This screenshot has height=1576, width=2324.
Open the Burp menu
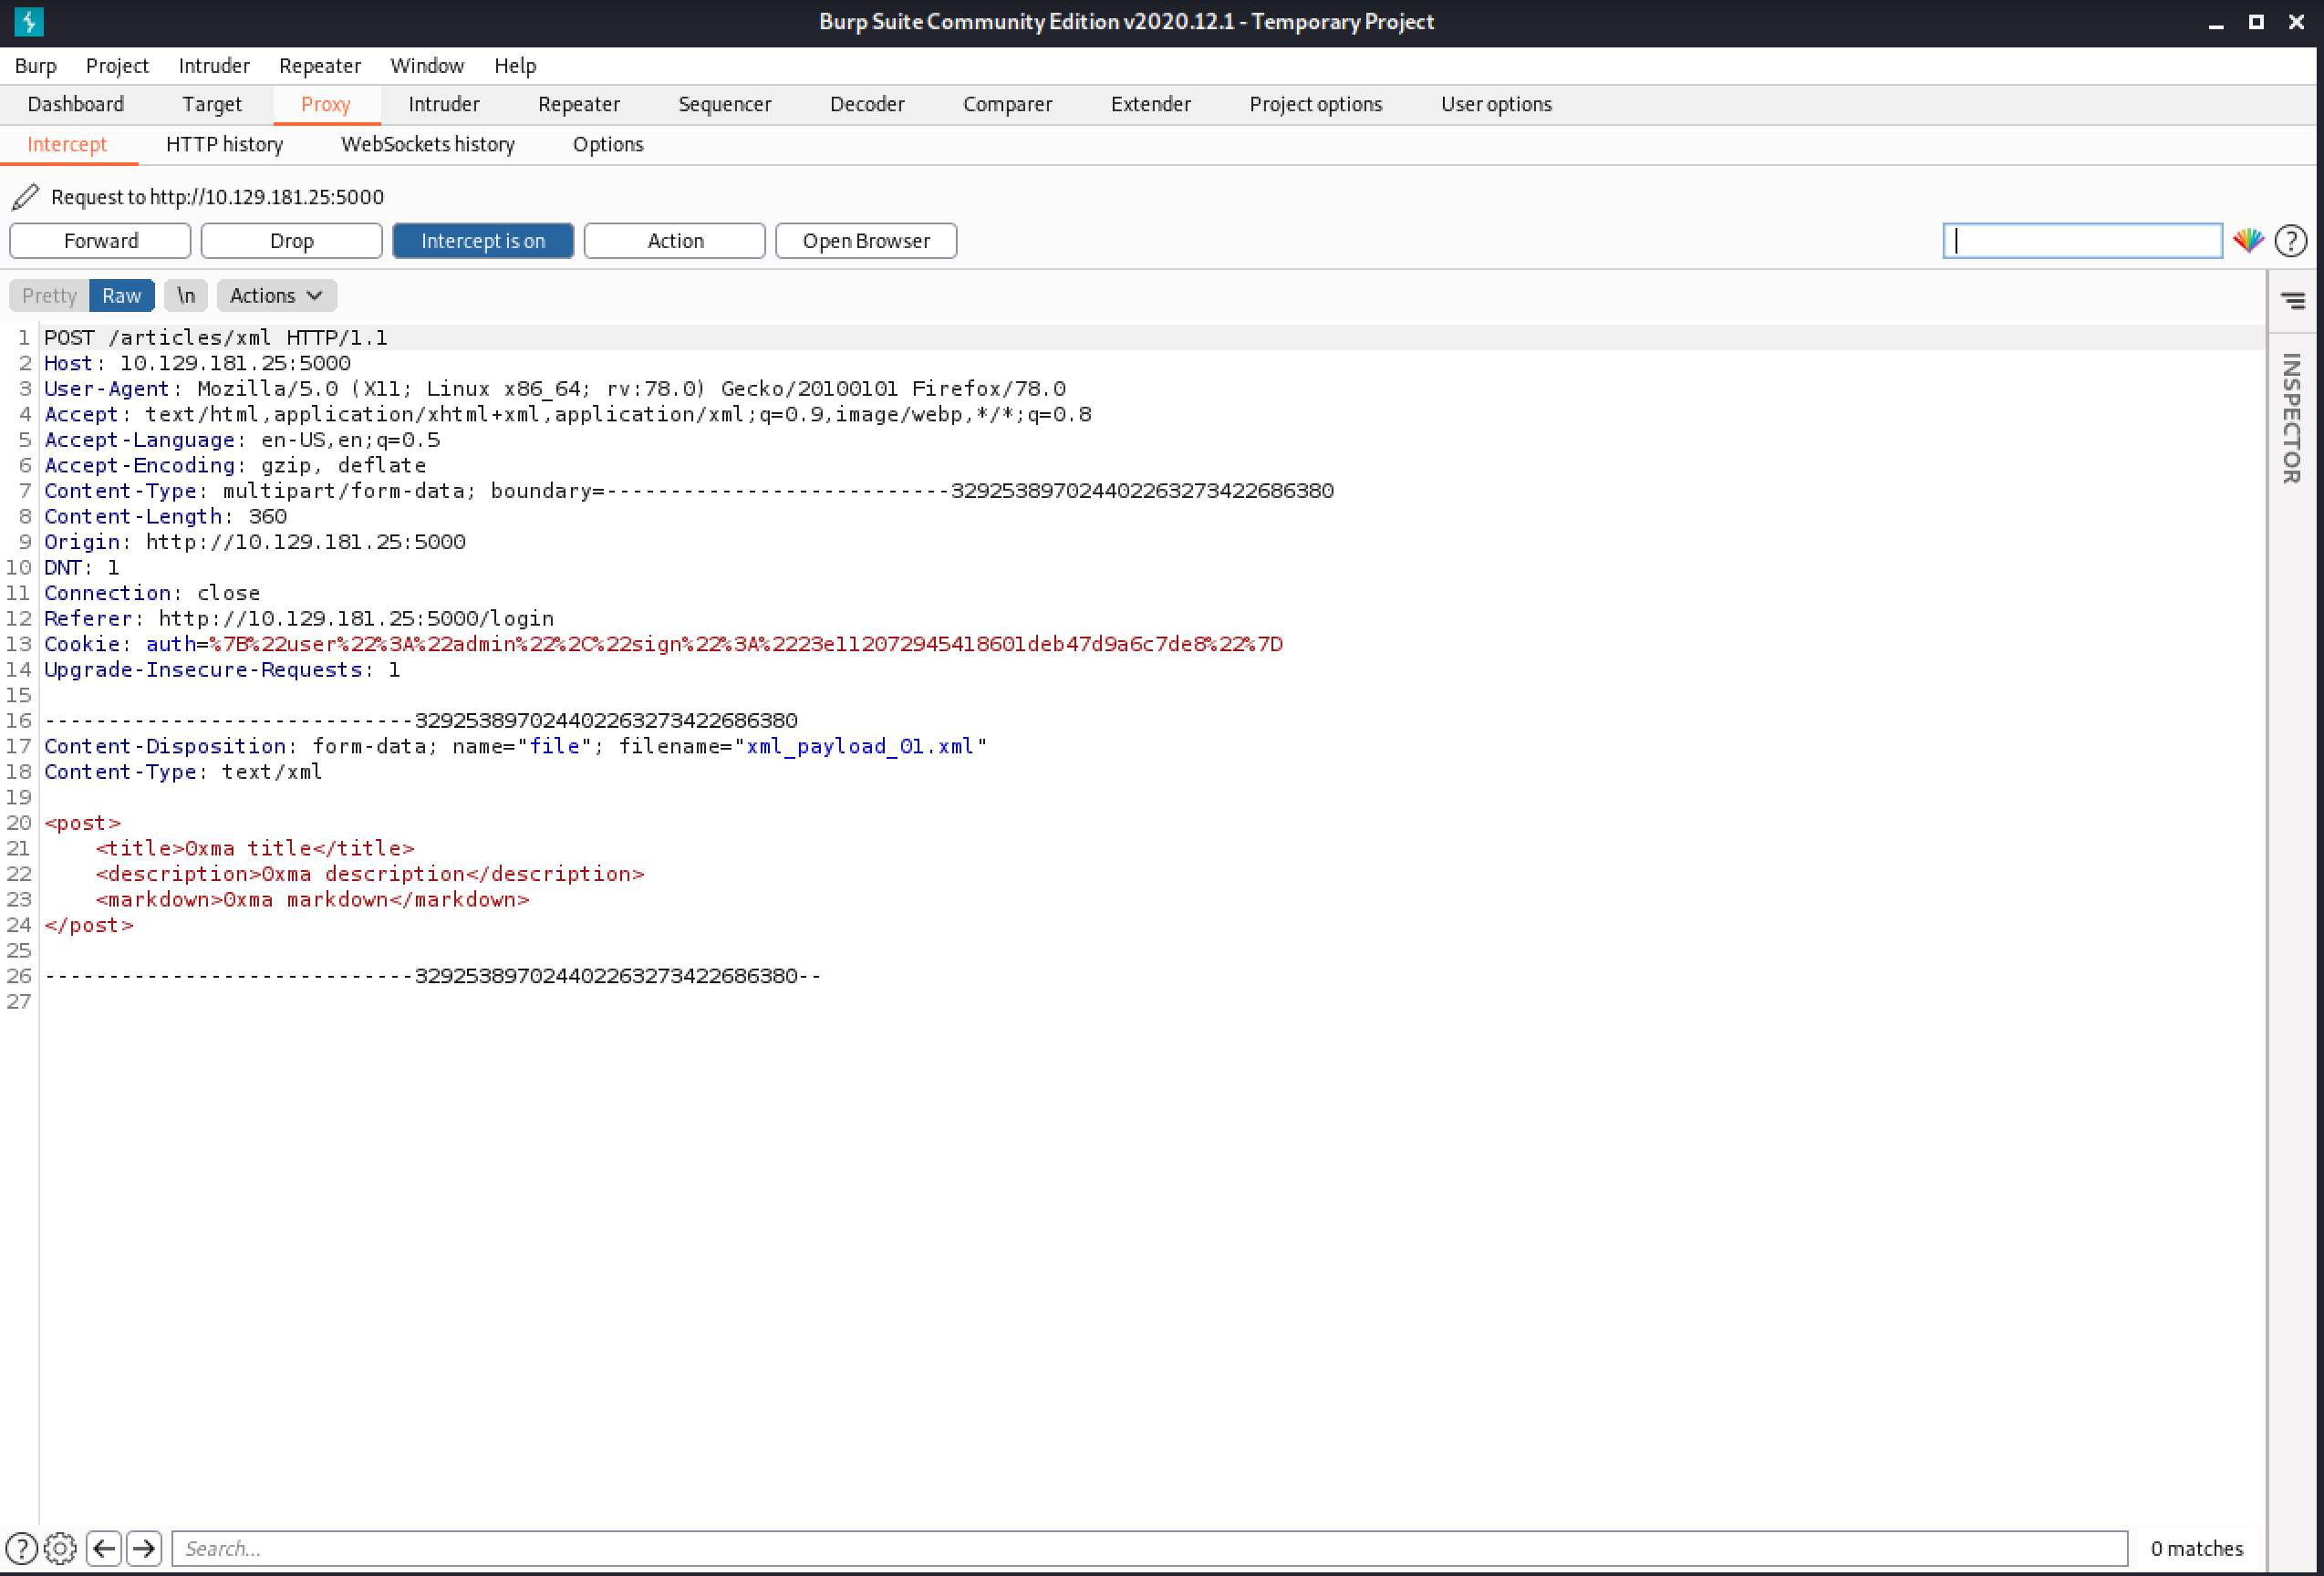click(x=36, y=66)
